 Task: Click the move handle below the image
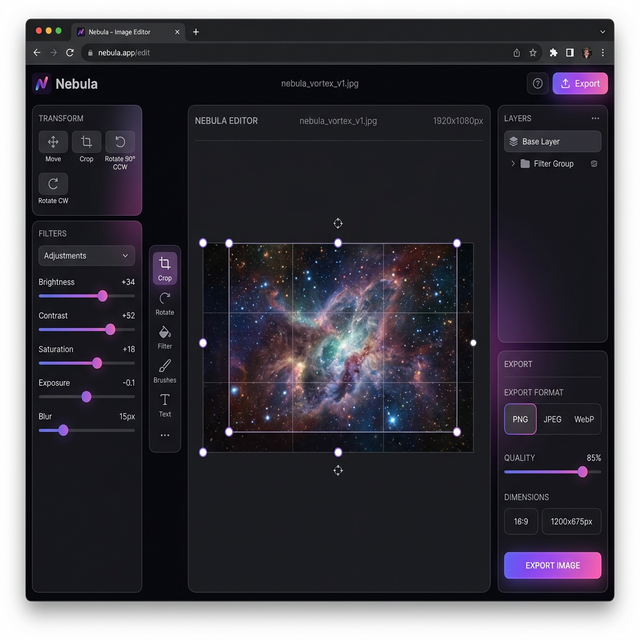[x=338, y=471]
